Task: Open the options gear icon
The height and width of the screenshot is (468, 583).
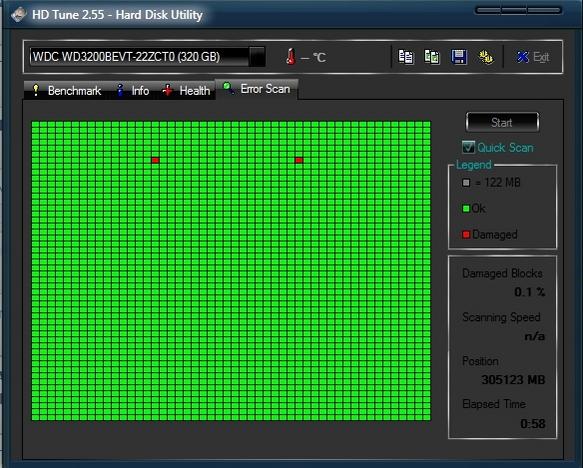Action: (x=486, y=57)
